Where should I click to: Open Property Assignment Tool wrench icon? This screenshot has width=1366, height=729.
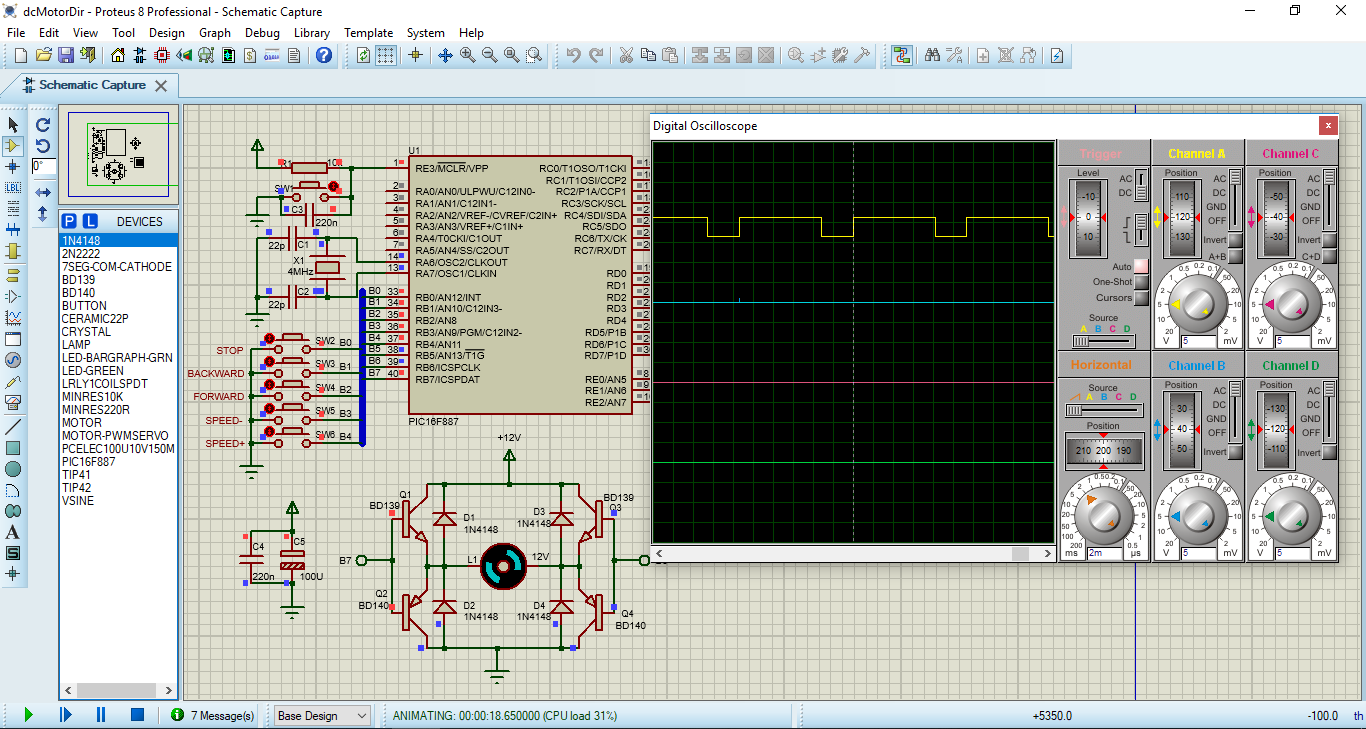pos(954,55)
